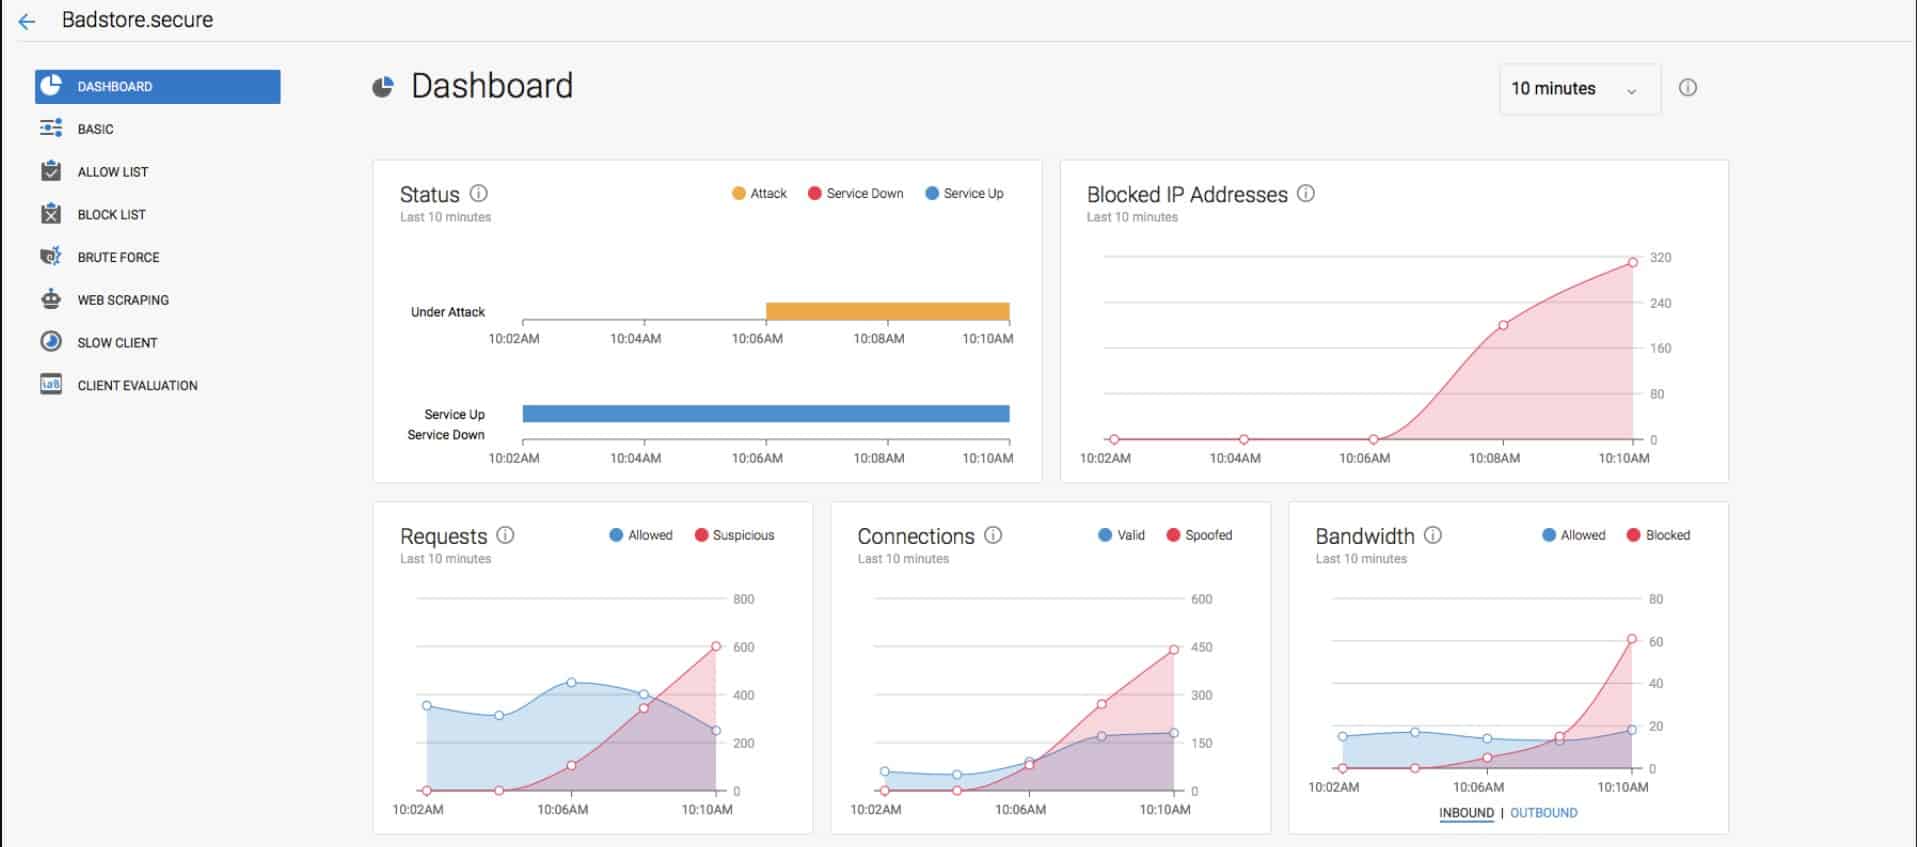Click Blocked IP data point at 10:08AM
Image resolution: width=1917 pixels, height=847 pixels.
pyautogui.click(x=1503, y=325)
